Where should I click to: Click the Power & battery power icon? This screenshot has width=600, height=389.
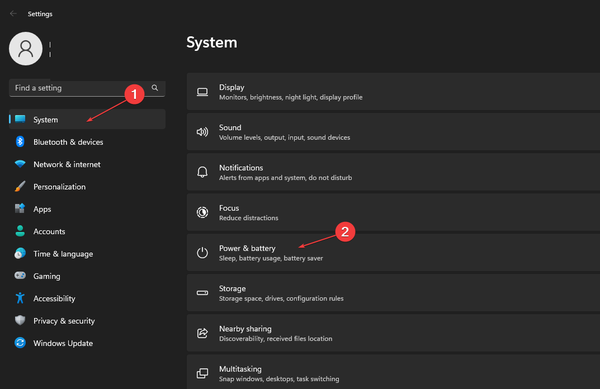click(x=202, y=252)
